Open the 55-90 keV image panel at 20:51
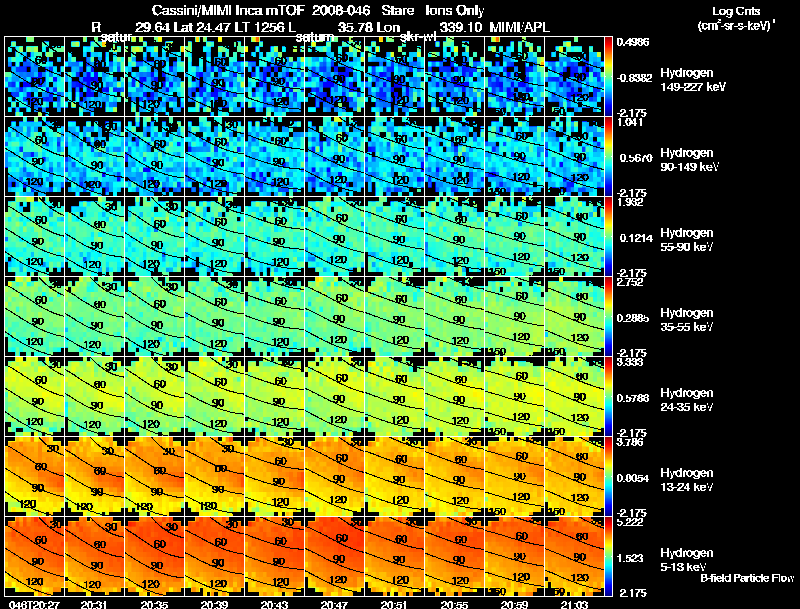This screenshot has height=609, width=800. (395, 237)
